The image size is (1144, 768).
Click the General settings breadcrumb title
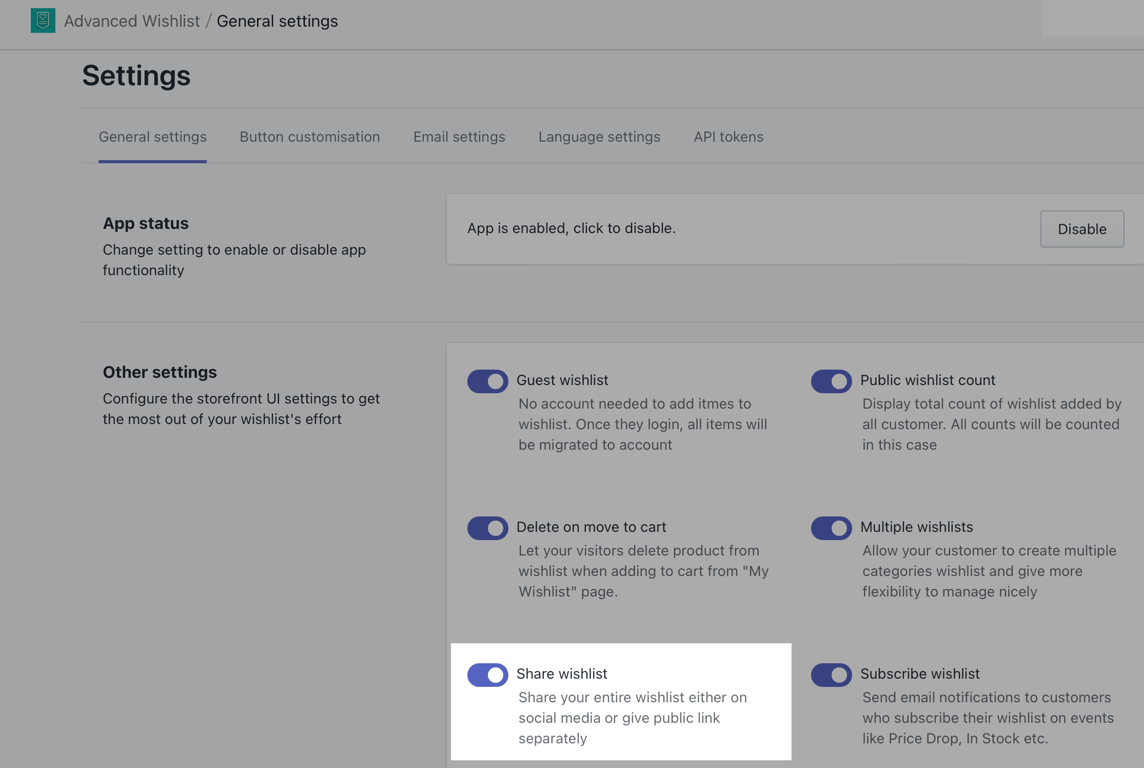[277, 21]
